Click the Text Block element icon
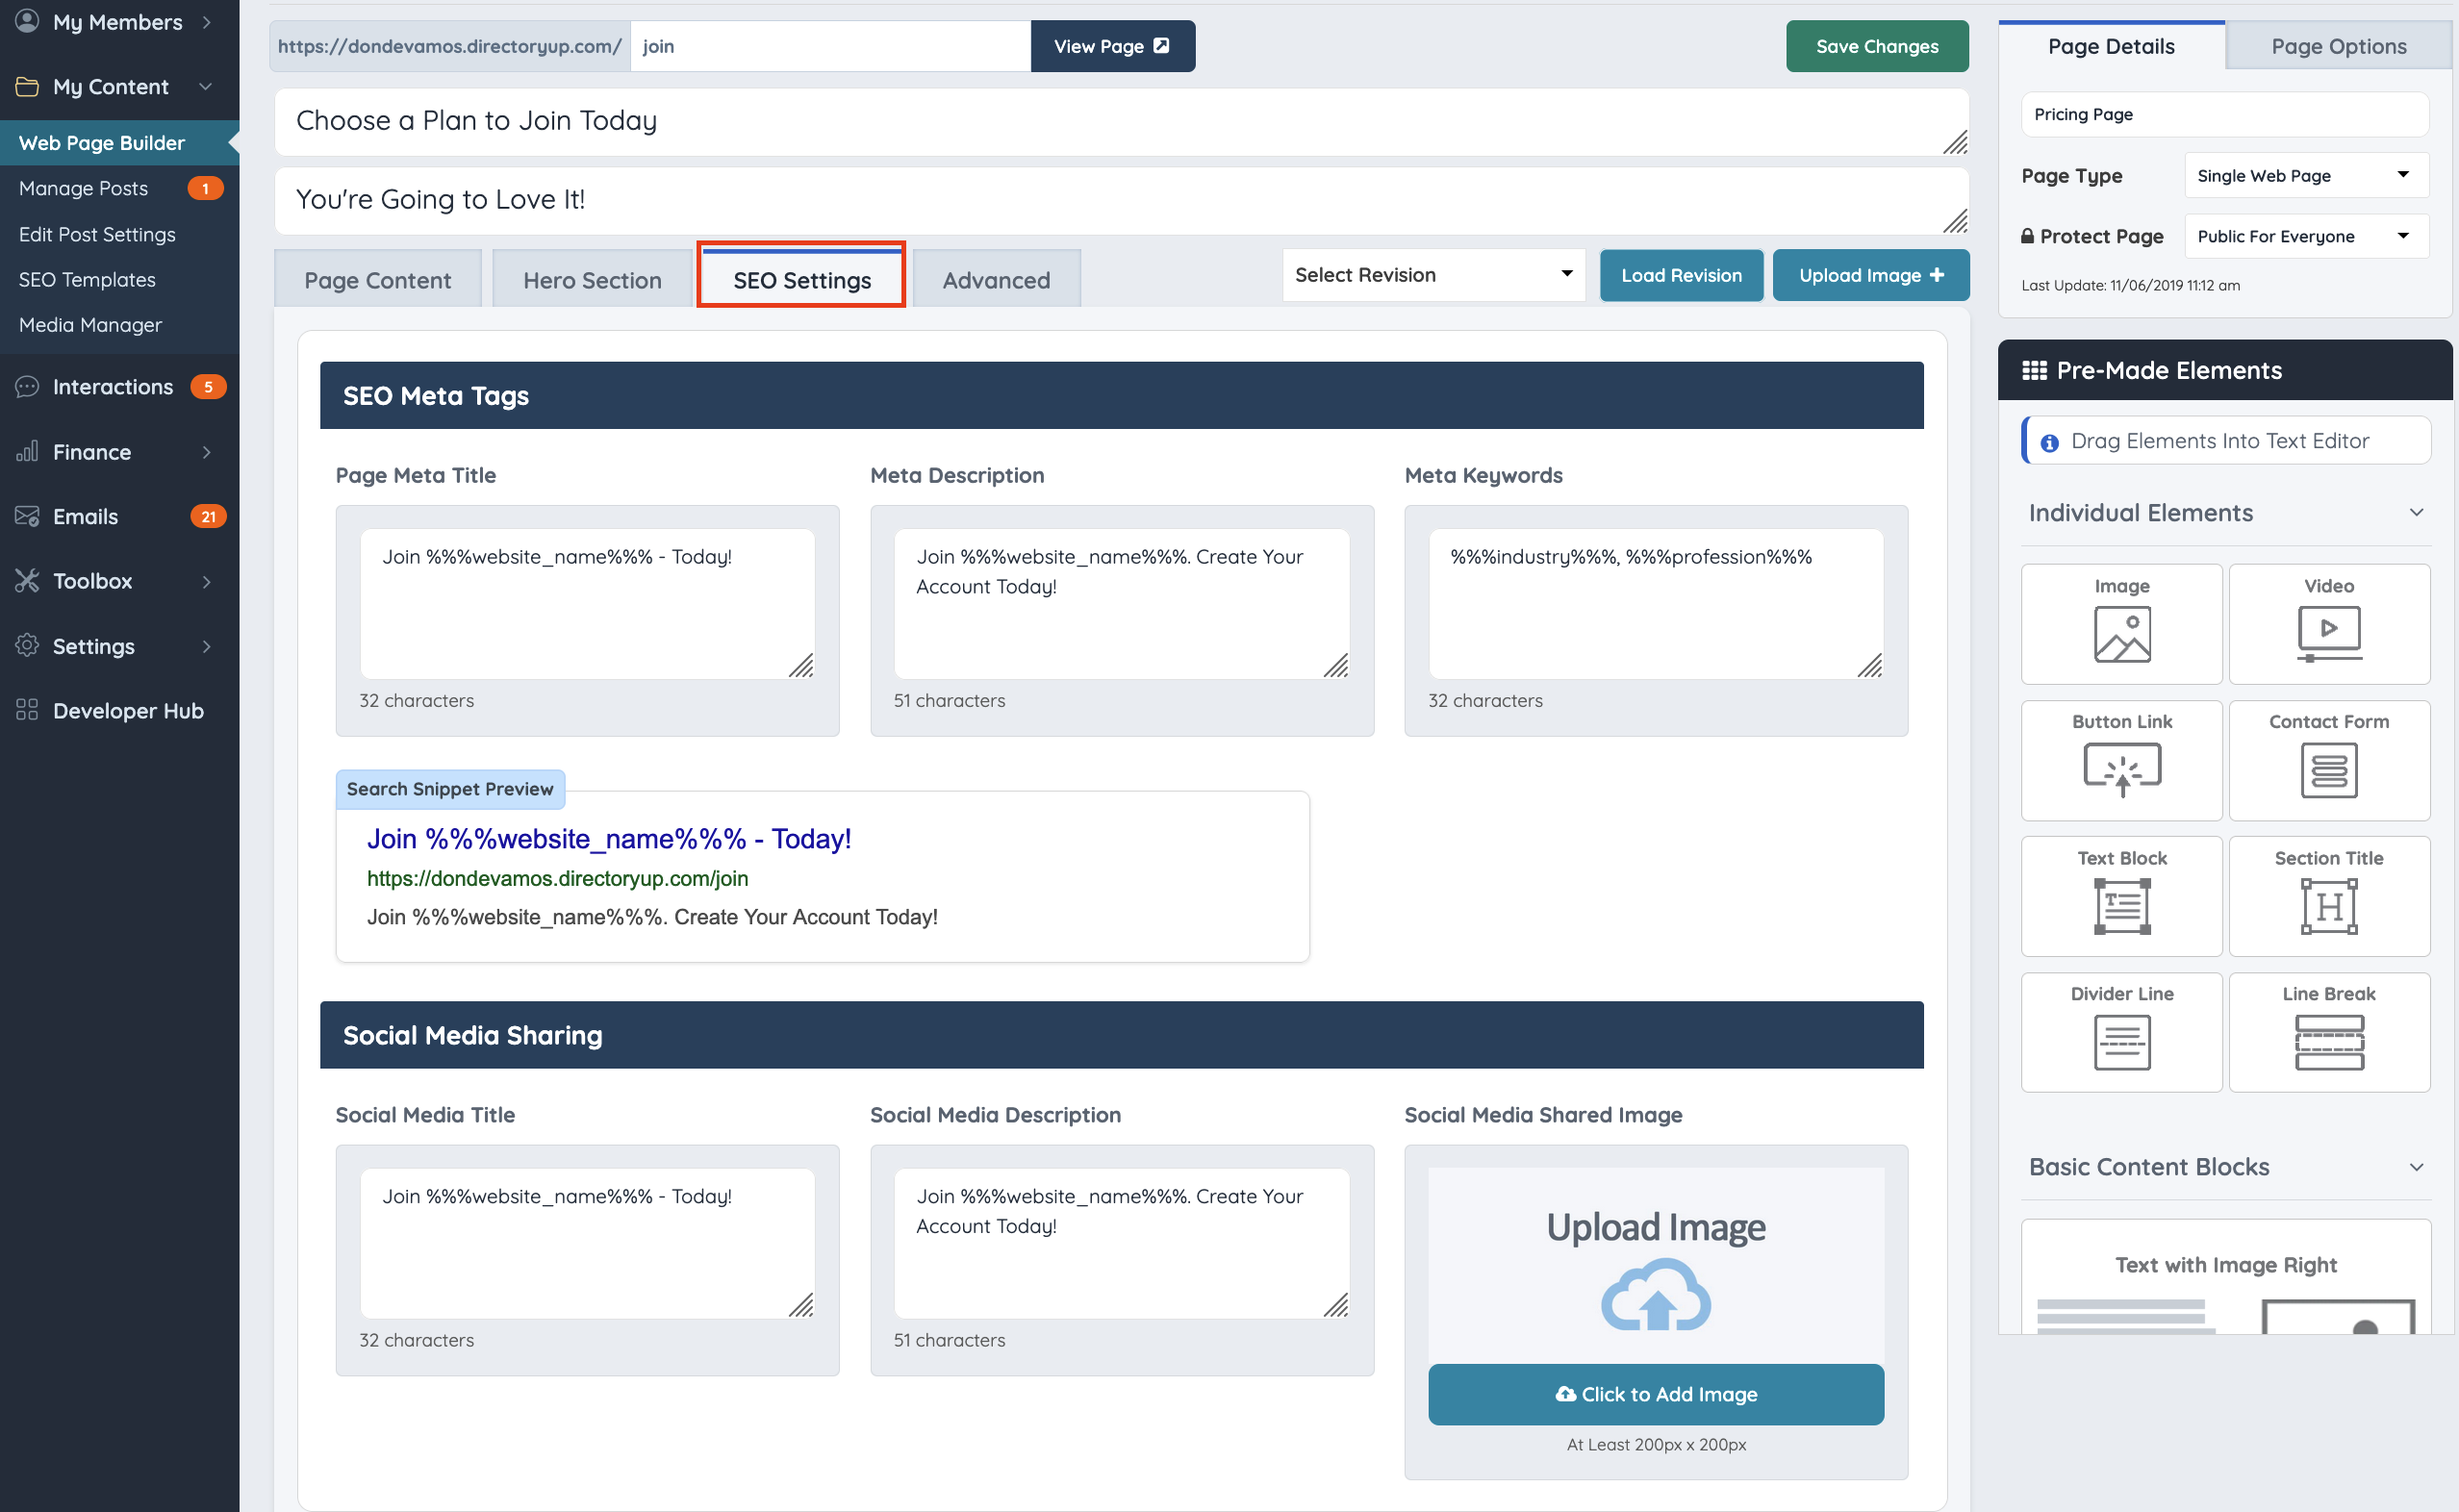This screenshot has height=1512, width=2459. 2121,906
